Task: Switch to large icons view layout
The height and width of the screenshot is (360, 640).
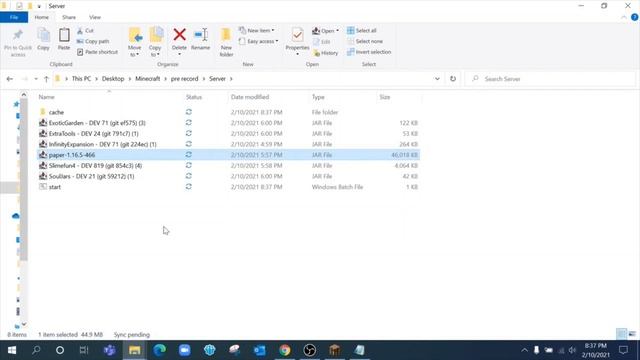Action: click(x=632, y=334)
